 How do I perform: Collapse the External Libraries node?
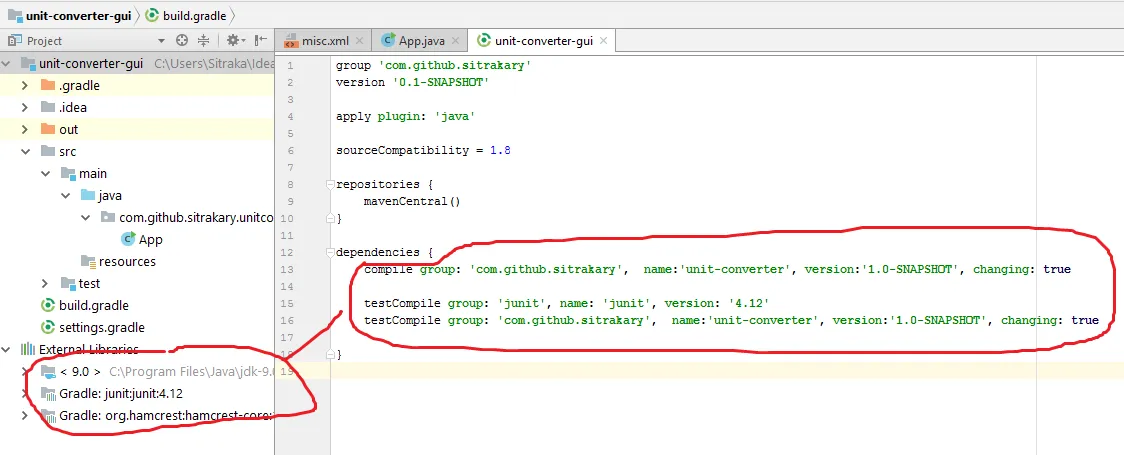[6, 349]
